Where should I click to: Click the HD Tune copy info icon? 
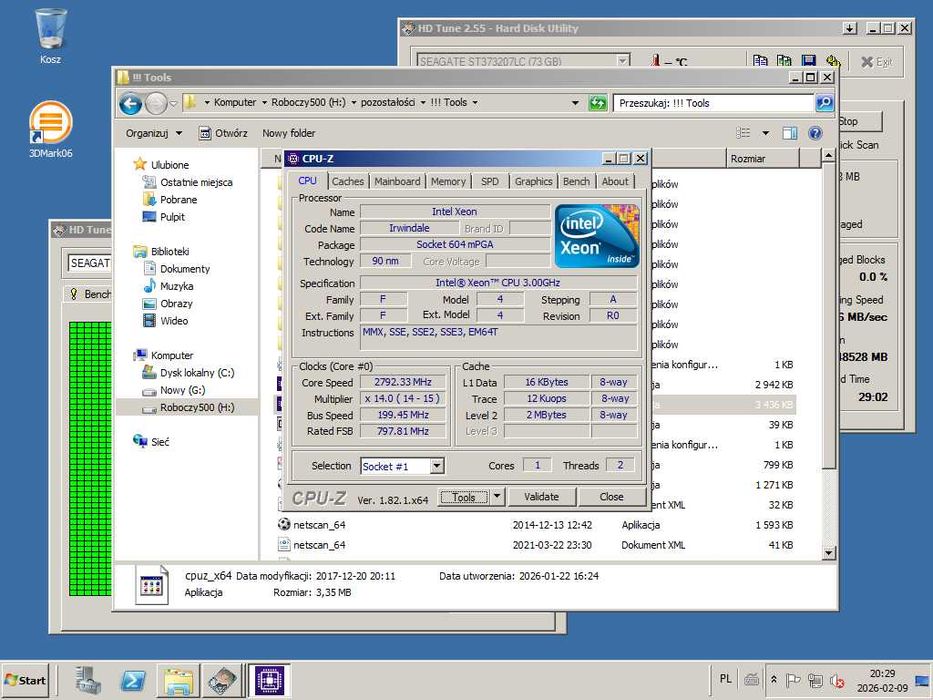tap(760, 61)
